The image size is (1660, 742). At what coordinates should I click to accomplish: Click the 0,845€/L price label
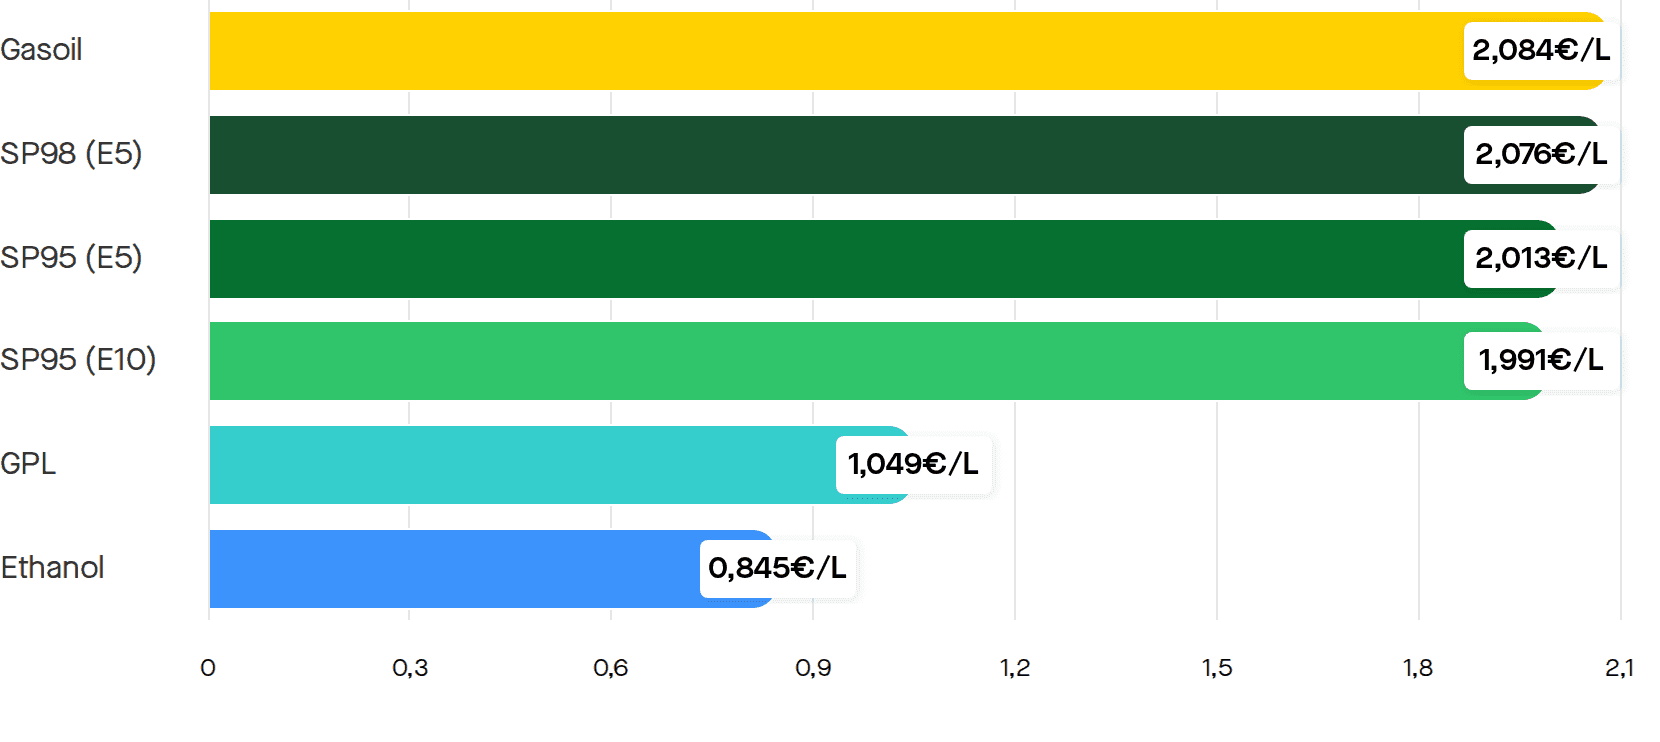(778, 568)
